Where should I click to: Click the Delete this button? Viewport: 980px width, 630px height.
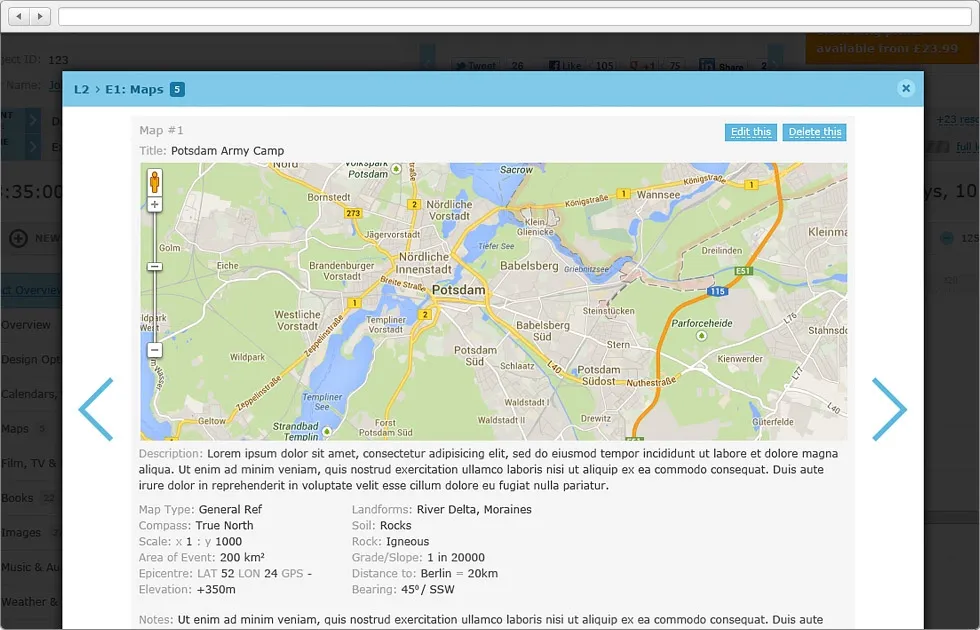[x=814, y=132]
